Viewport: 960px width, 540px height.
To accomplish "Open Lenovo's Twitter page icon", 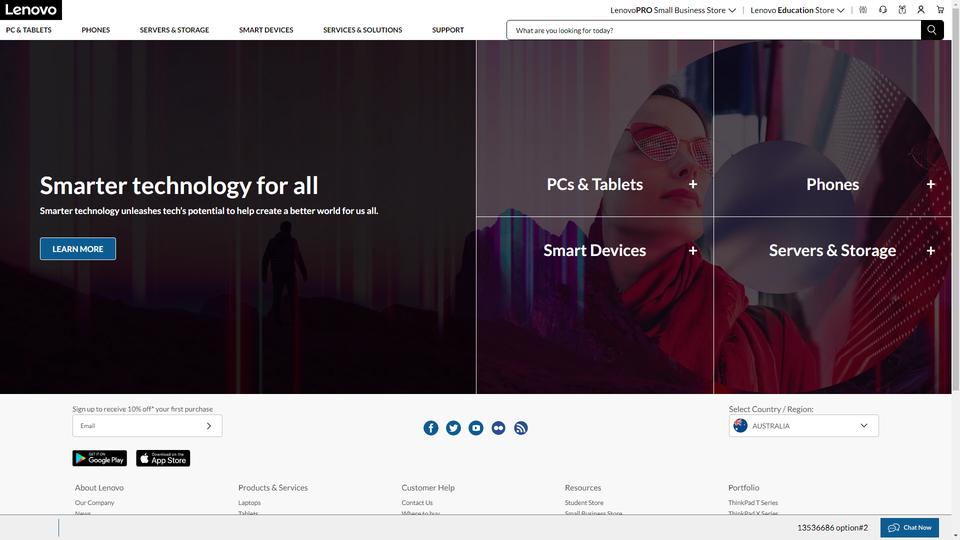I will click(453, 428).
